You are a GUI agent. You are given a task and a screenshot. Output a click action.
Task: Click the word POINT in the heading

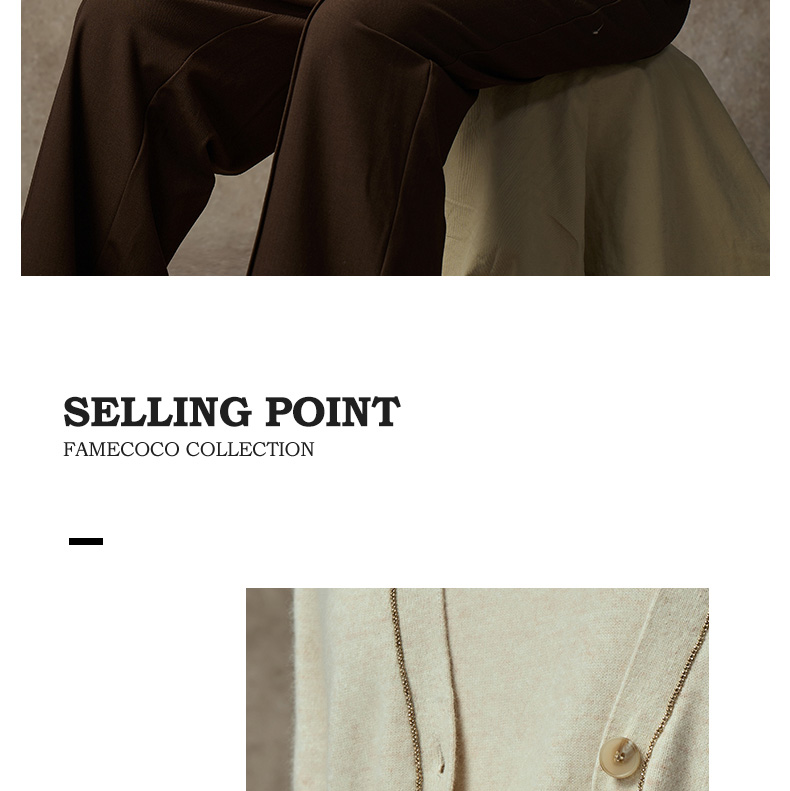tap(333, 412)
